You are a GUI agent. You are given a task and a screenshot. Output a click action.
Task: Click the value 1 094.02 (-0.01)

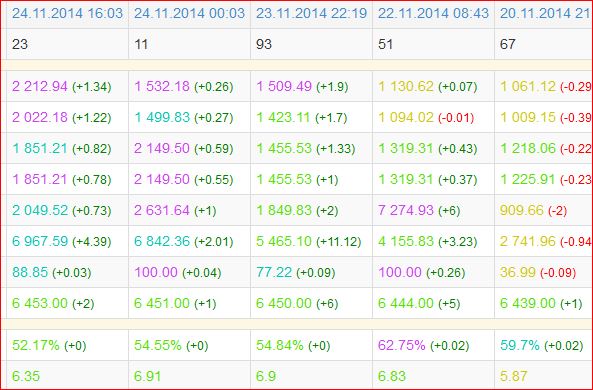(x=426, y=118)
